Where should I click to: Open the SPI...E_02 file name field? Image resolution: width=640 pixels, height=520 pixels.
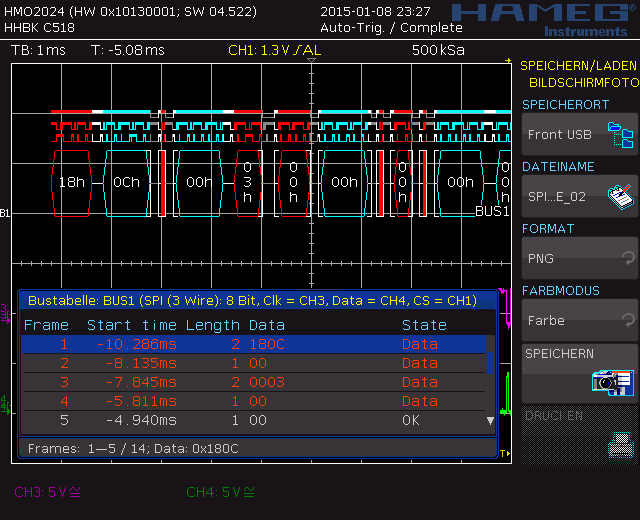tap(580, 196)
